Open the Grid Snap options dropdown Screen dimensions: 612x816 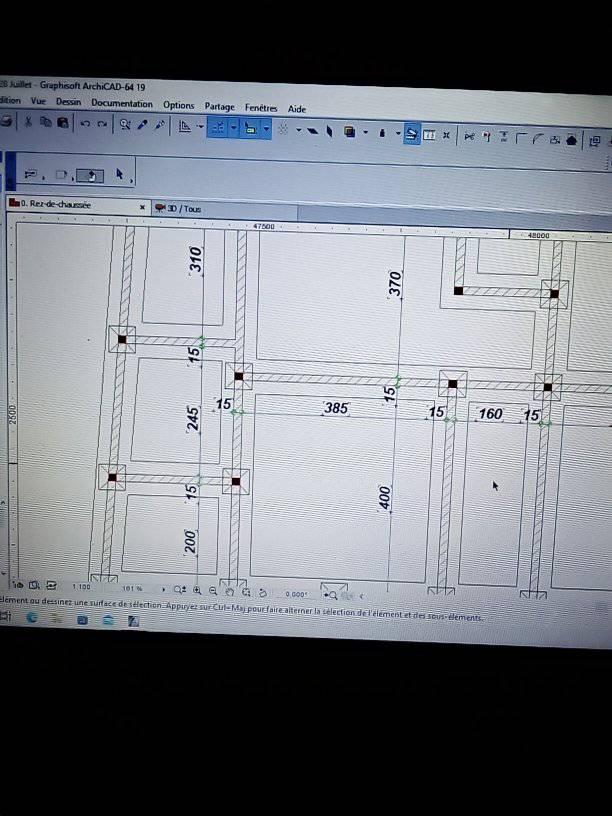point(266,129)
